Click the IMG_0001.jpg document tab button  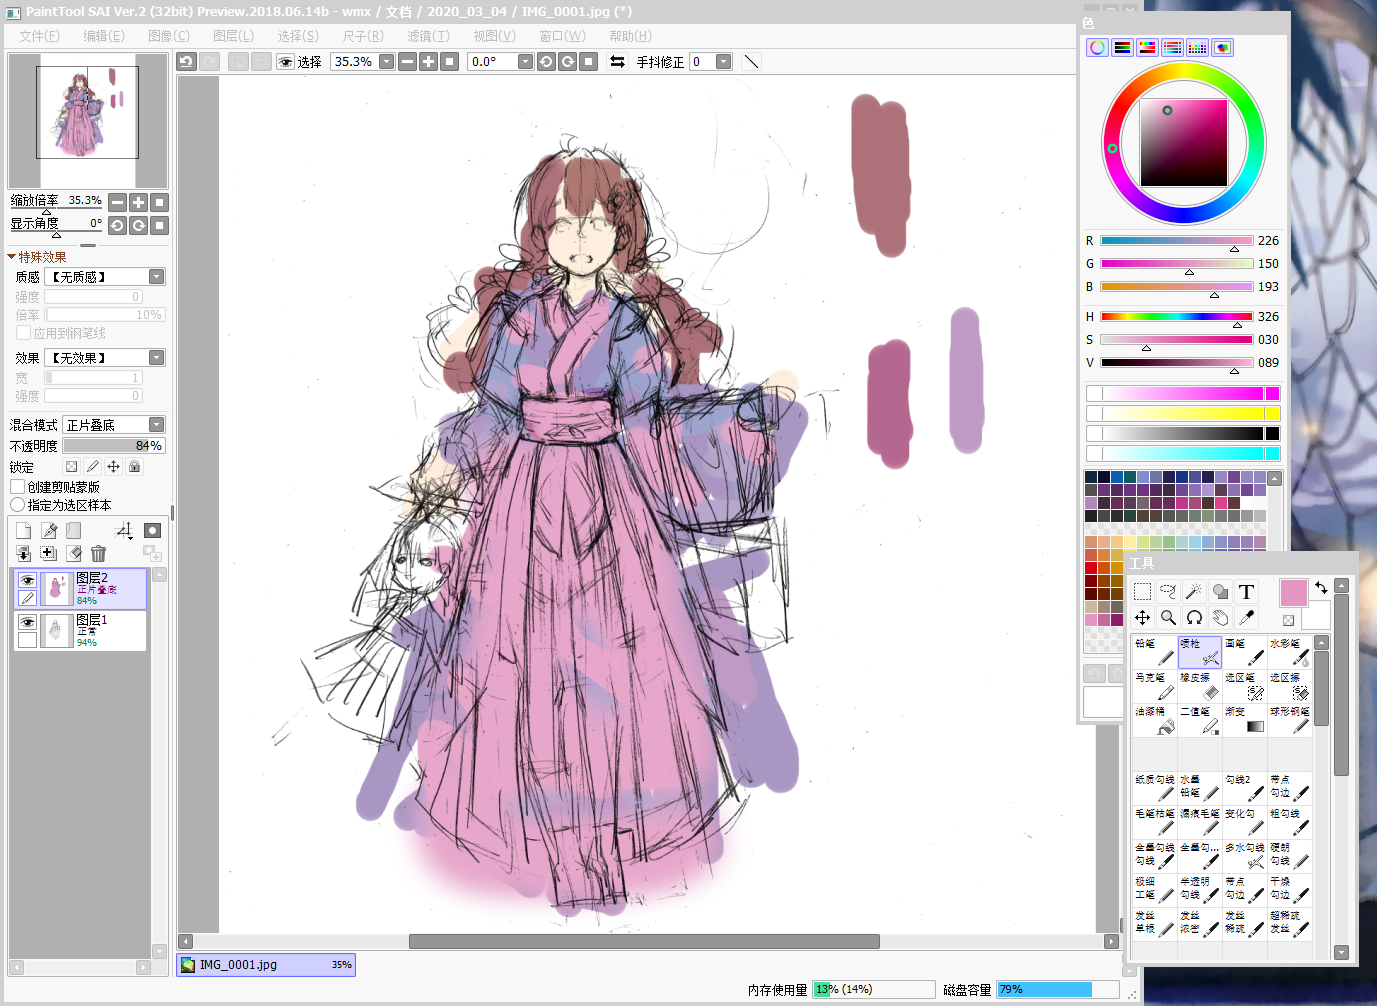click(x=265, y=965)
